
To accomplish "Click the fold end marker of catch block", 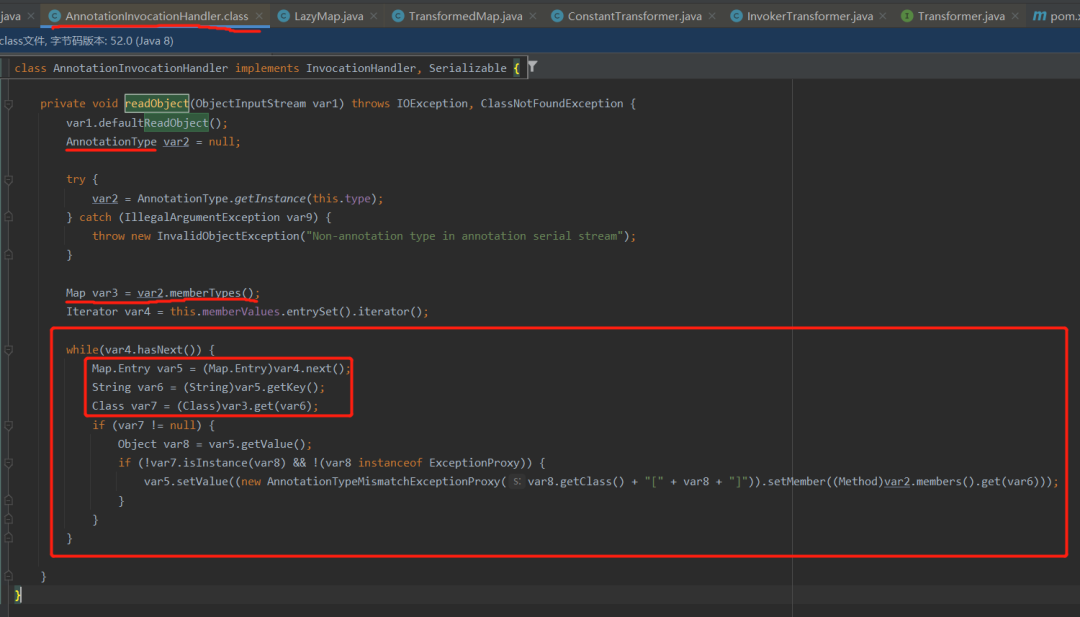I will [x=9, y=255].
